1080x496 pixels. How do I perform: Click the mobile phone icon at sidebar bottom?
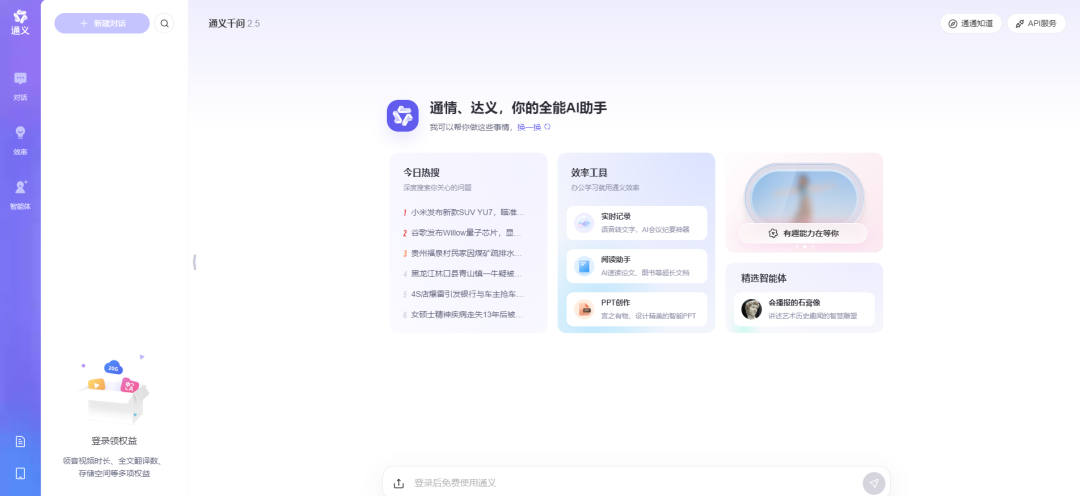point(20,473)
